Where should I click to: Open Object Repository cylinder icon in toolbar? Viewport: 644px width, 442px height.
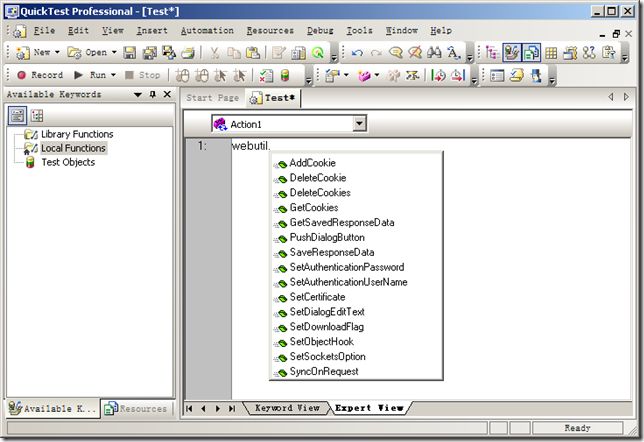(285, 75)
